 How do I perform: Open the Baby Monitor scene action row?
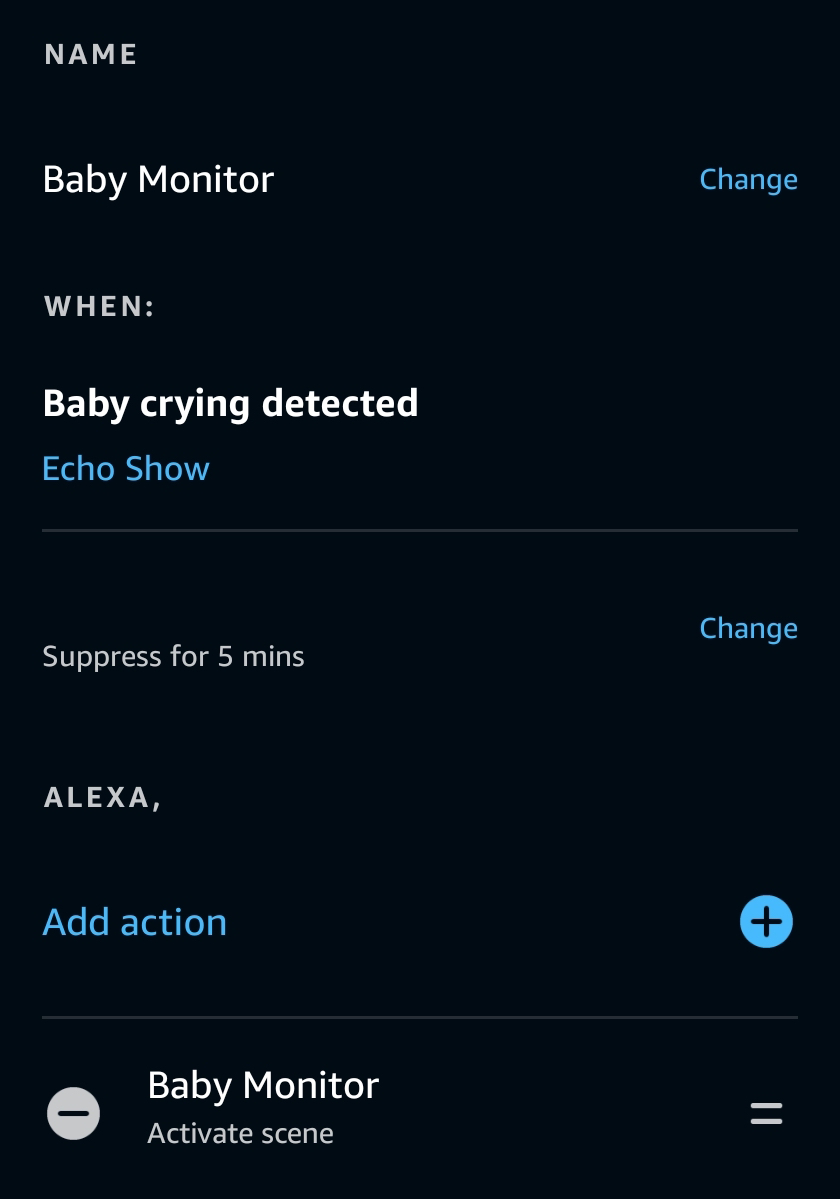tap(420, 1109)
